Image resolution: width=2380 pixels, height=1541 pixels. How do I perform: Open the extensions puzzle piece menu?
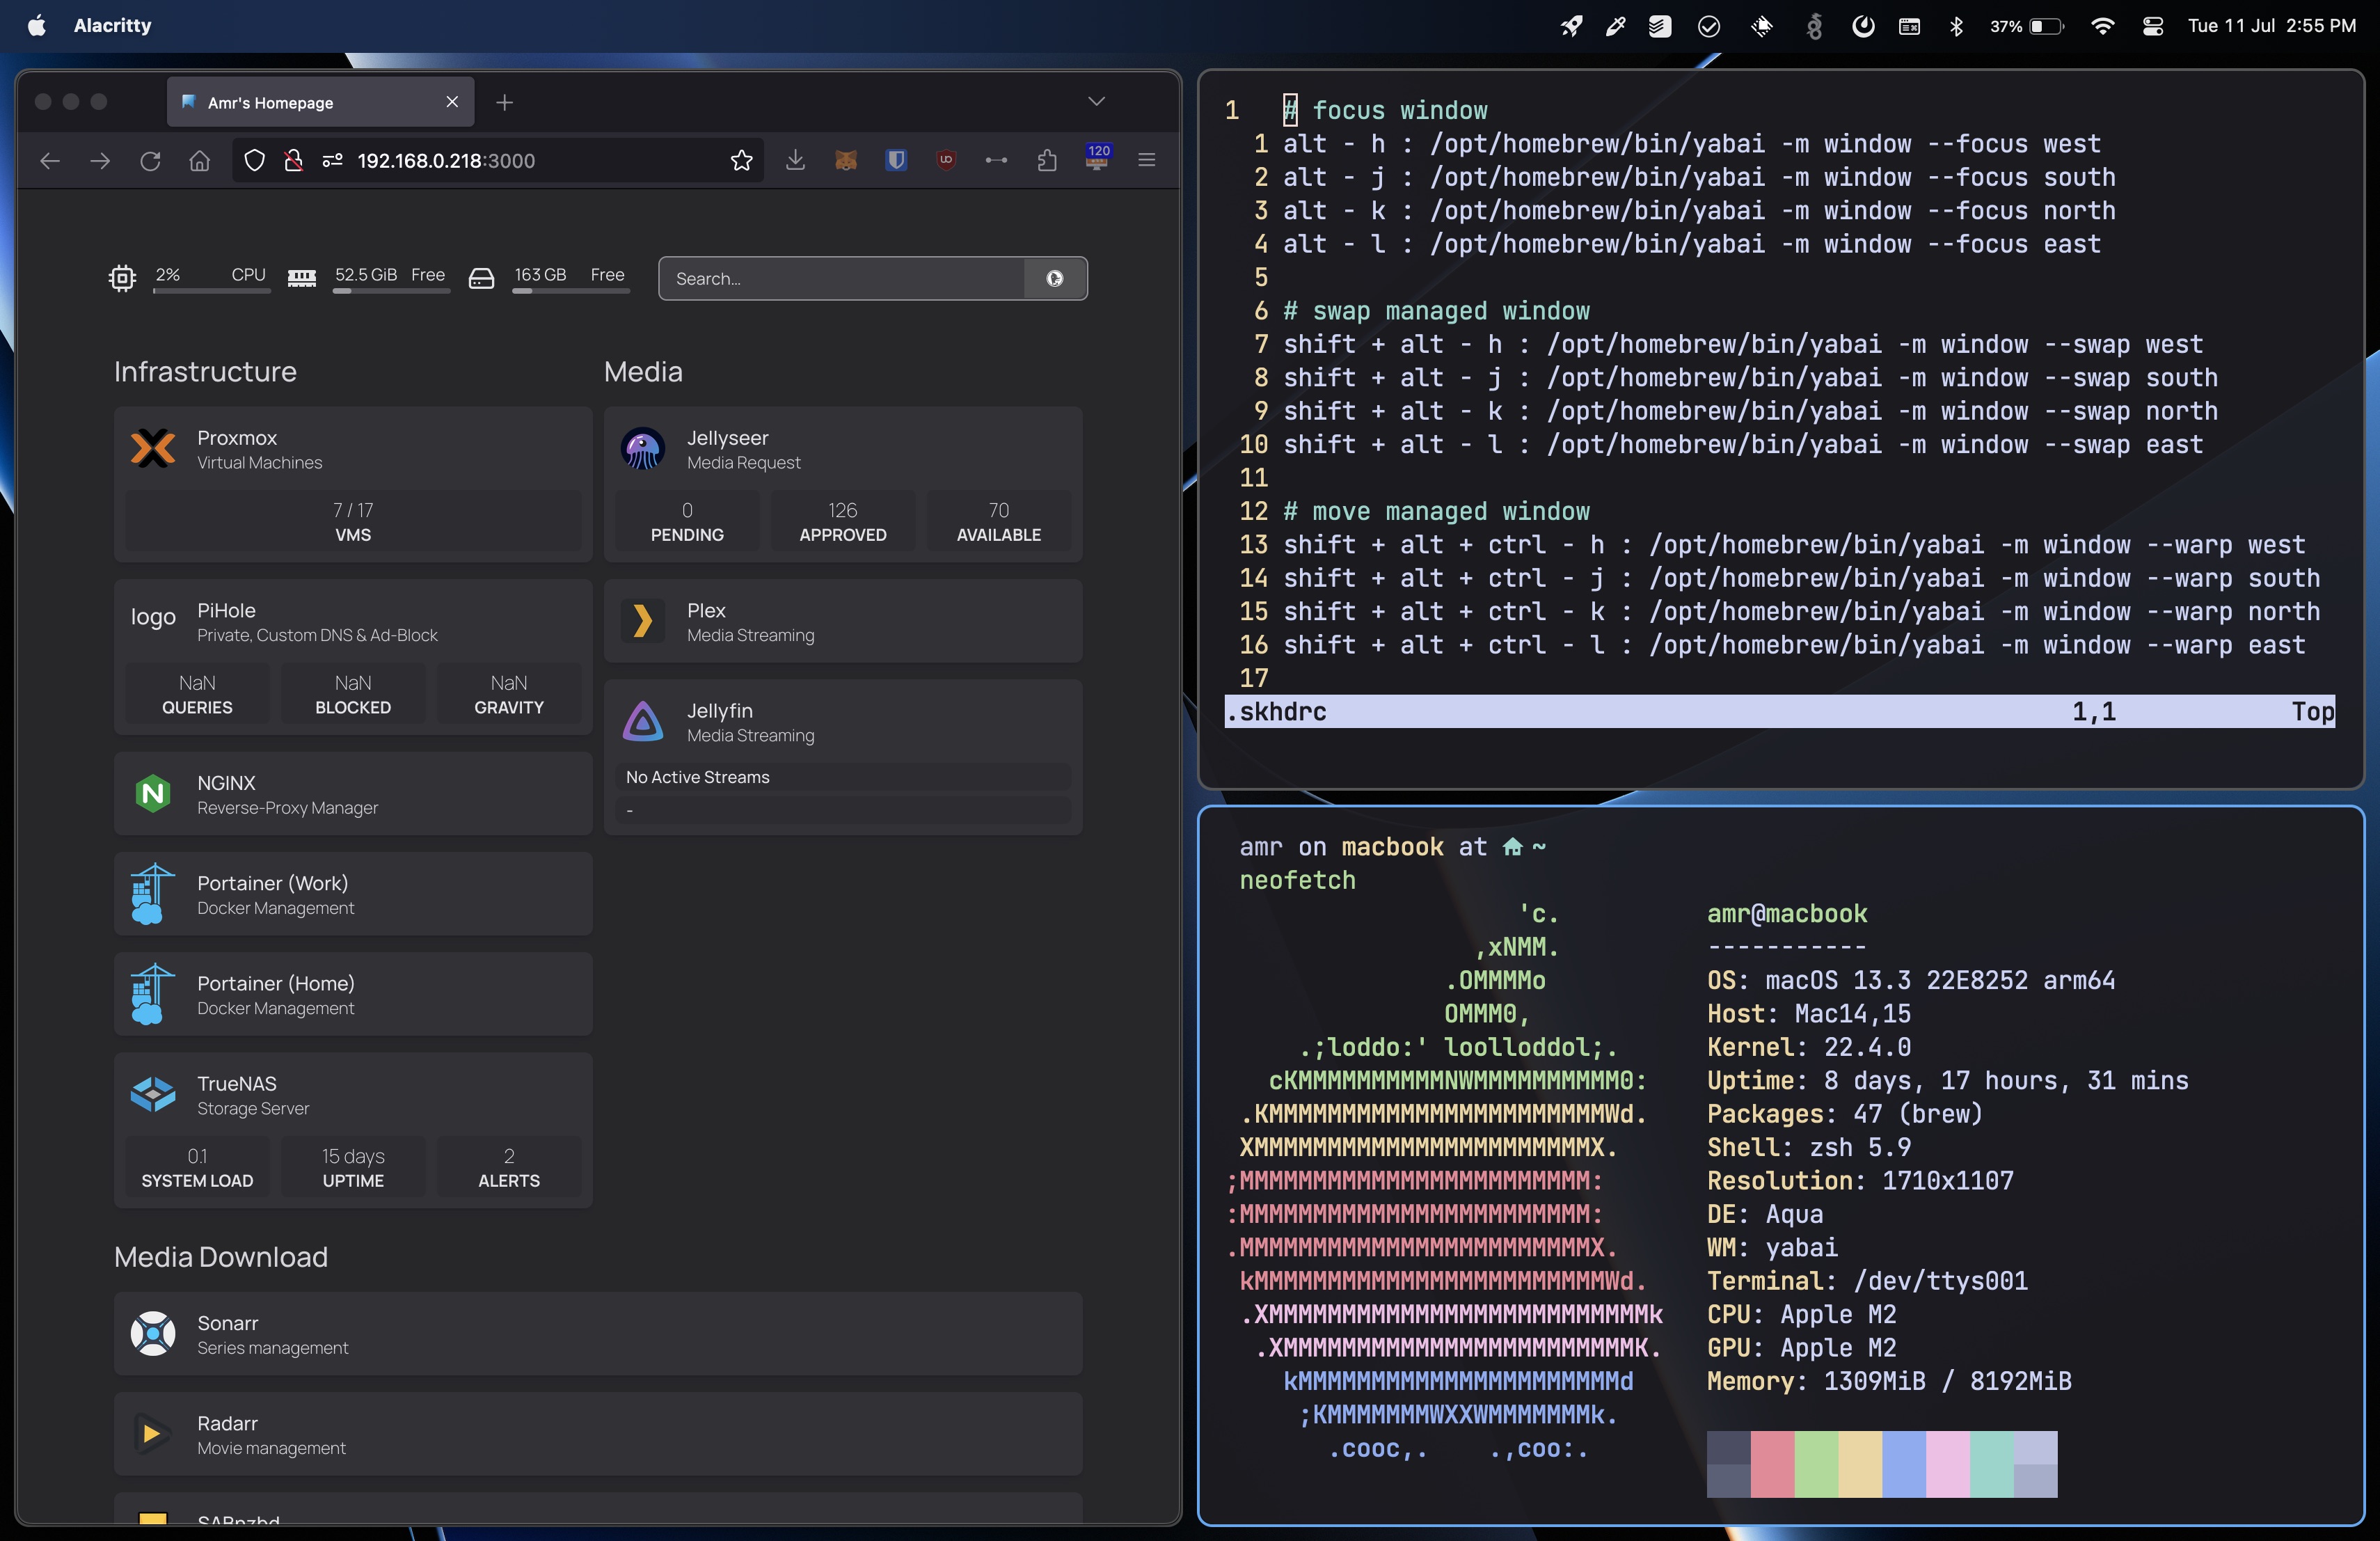1047,160
